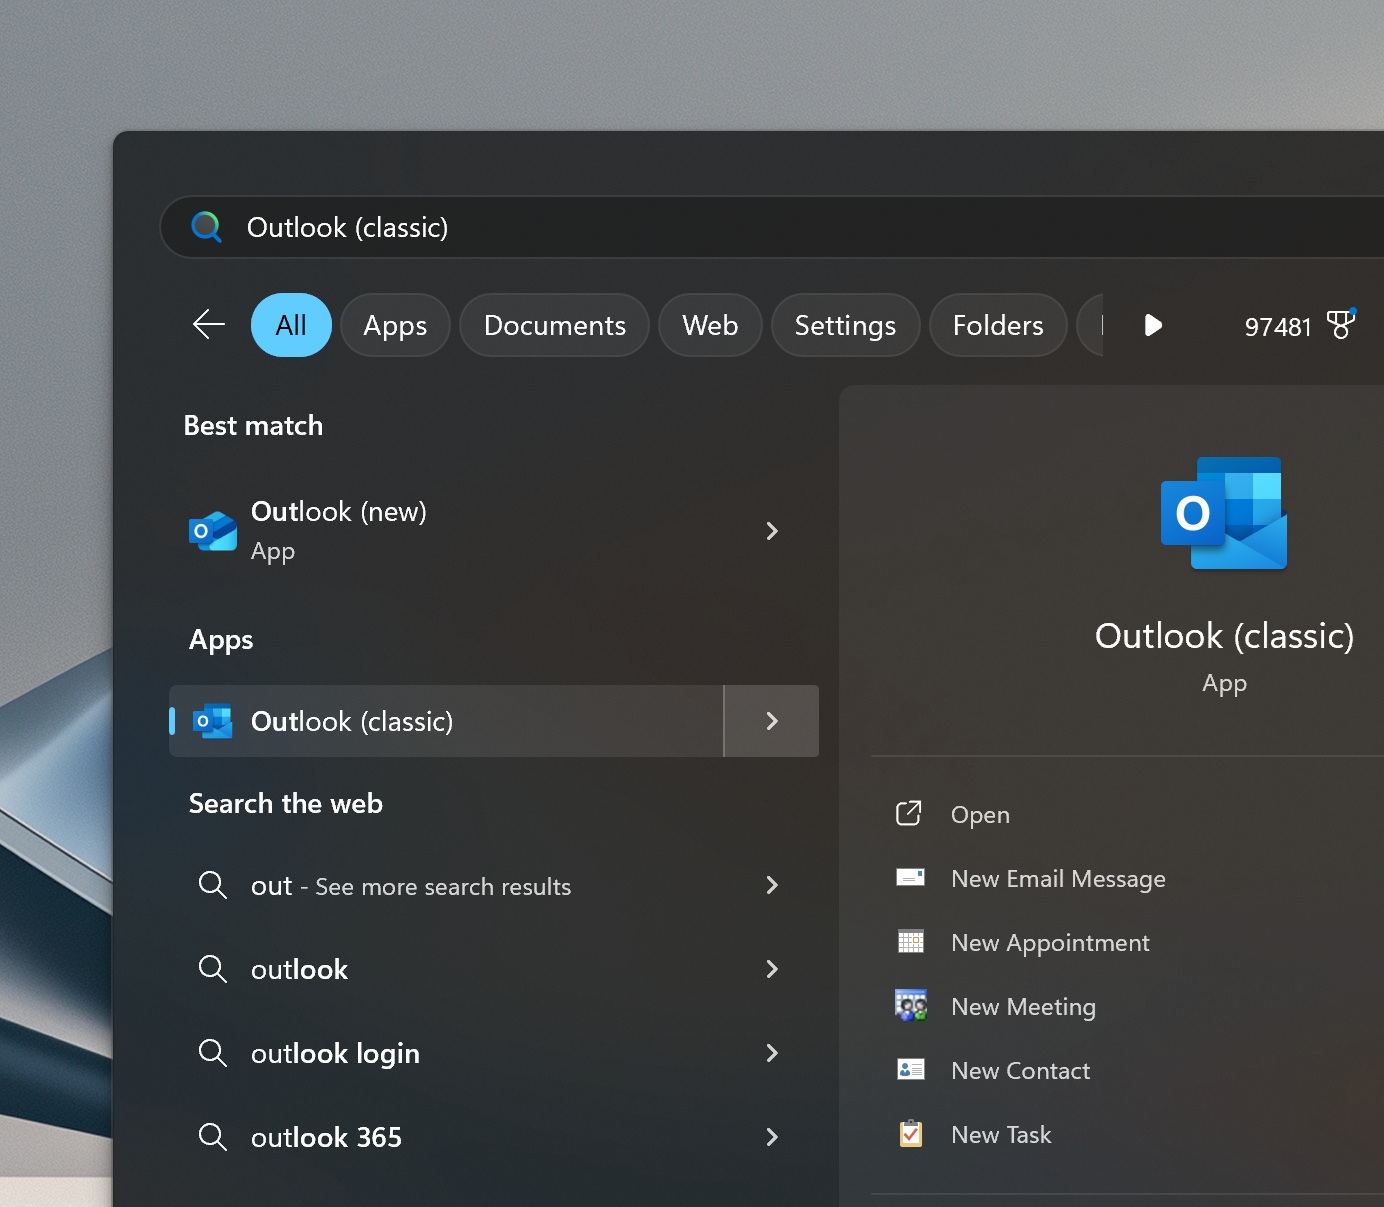Click the New Email Message icon
Image resolution: width=1384 pixels, height=1207 pixels.
(910, 877)
